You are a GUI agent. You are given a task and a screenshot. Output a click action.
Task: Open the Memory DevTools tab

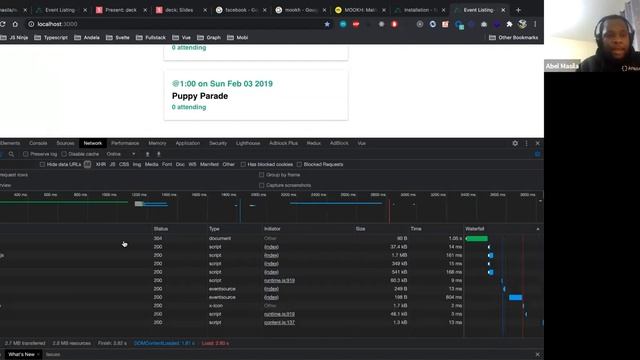click(157, 143)
